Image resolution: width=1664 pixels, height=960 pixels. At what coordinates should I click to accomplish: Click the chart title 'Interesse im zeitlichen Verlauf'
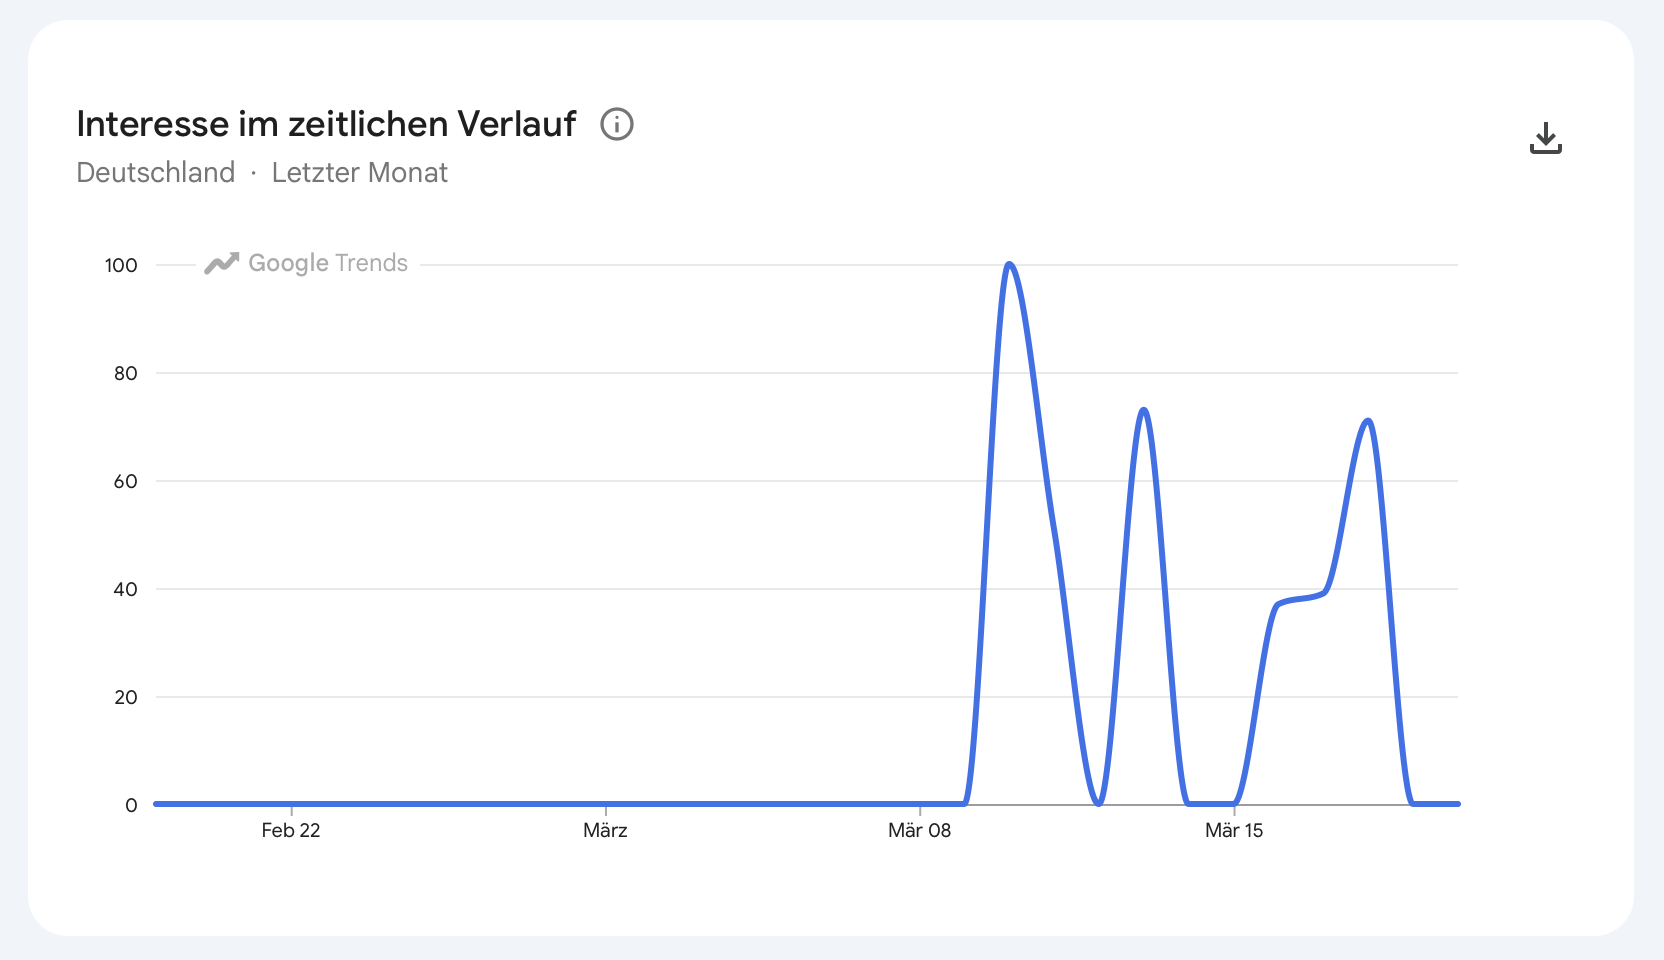[326, 123]
